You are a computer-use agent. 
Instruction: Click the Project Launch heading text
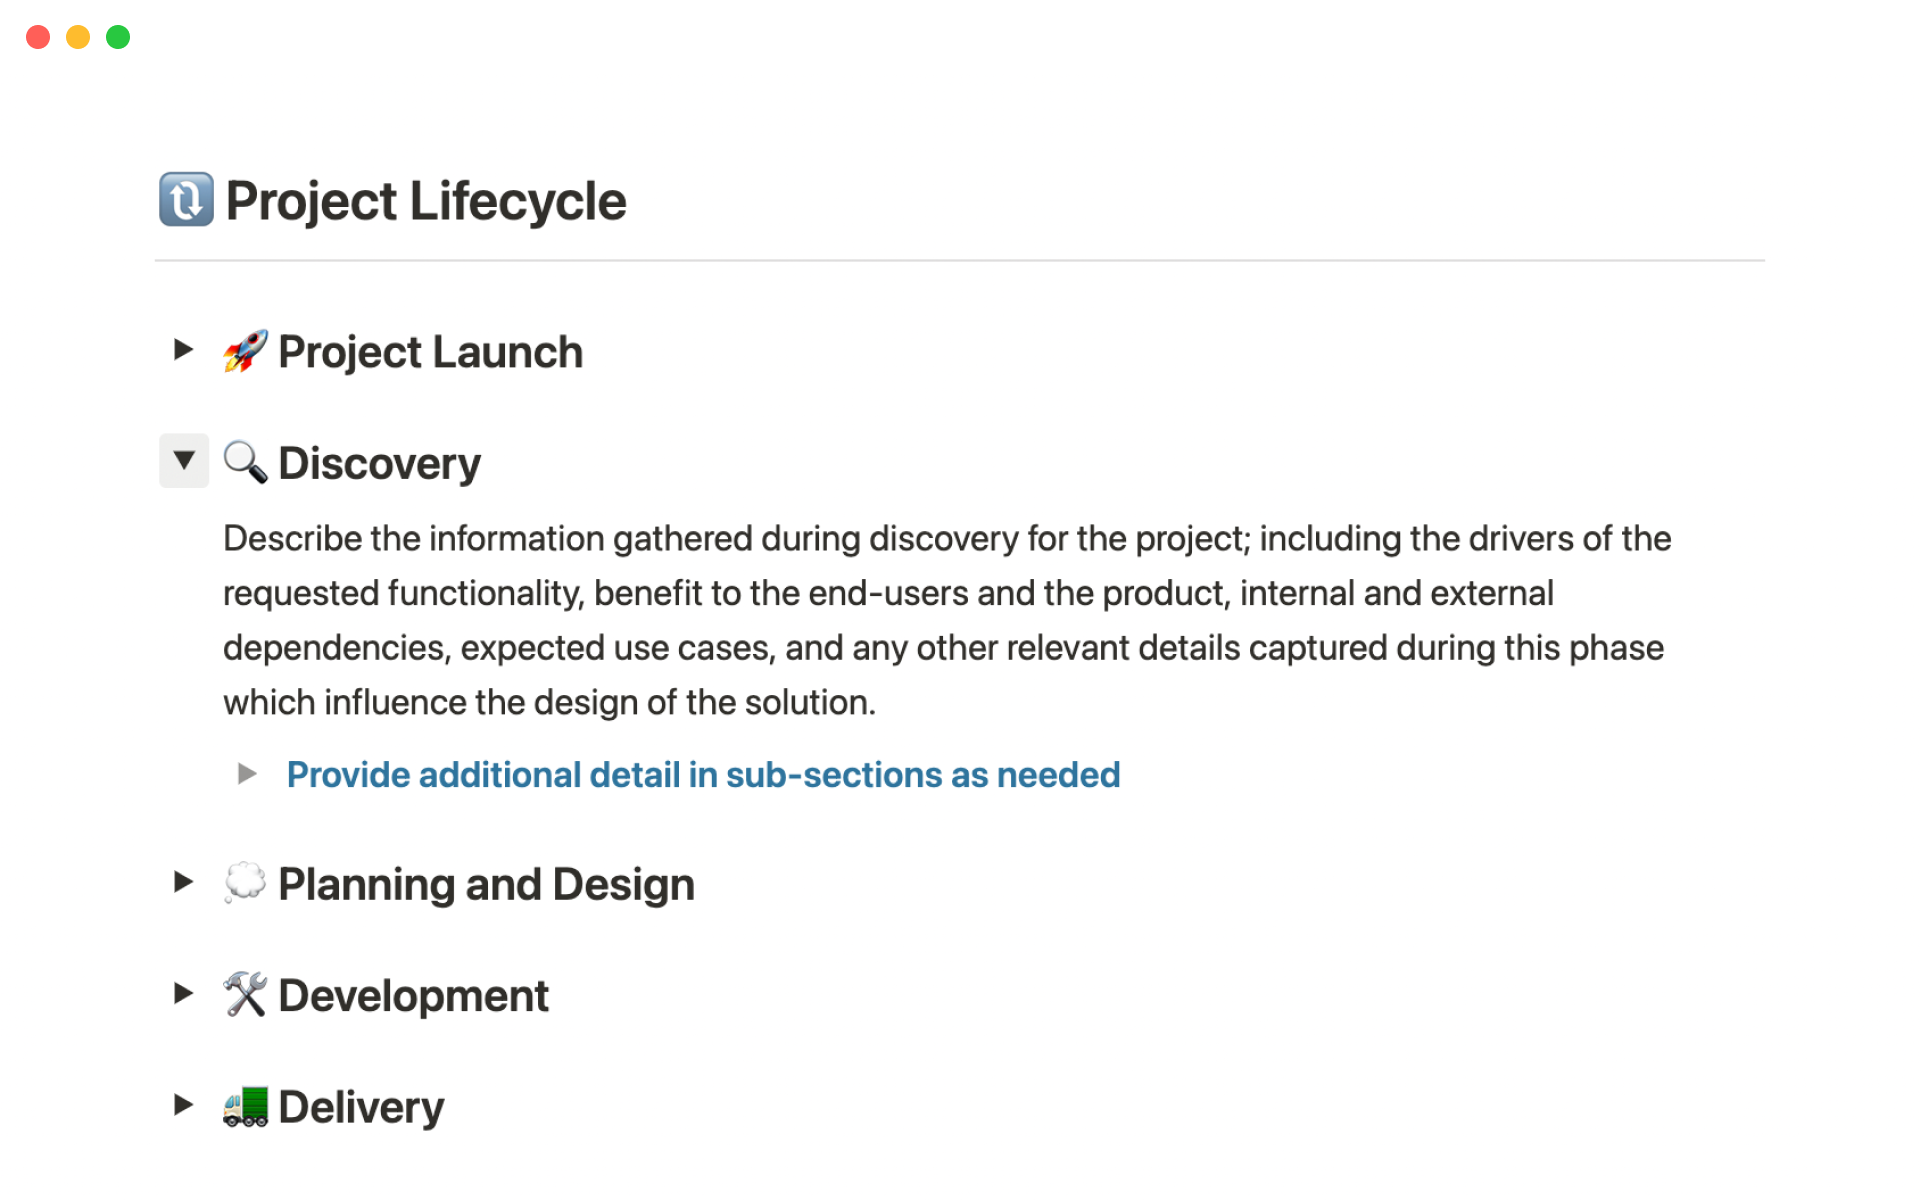coord(430,352)
